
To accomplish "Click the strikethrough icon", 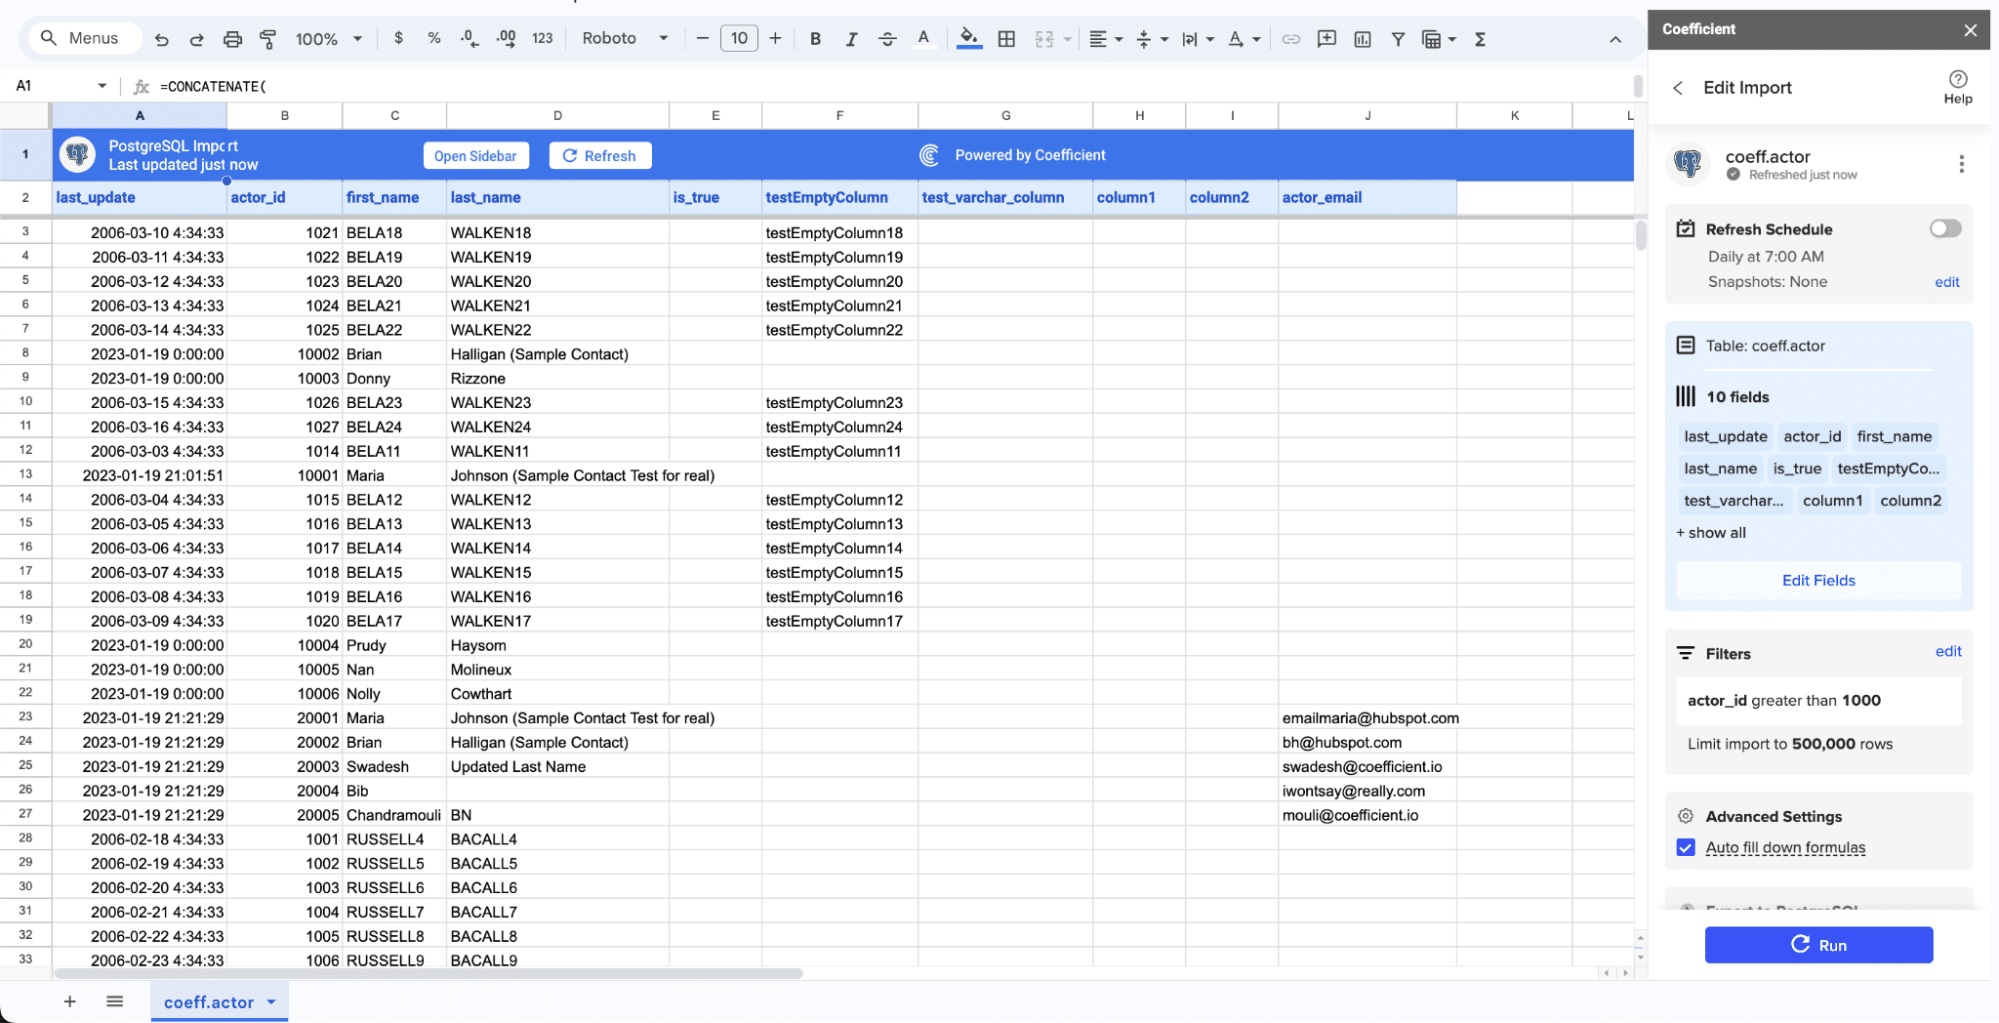I will coord(887,39).
